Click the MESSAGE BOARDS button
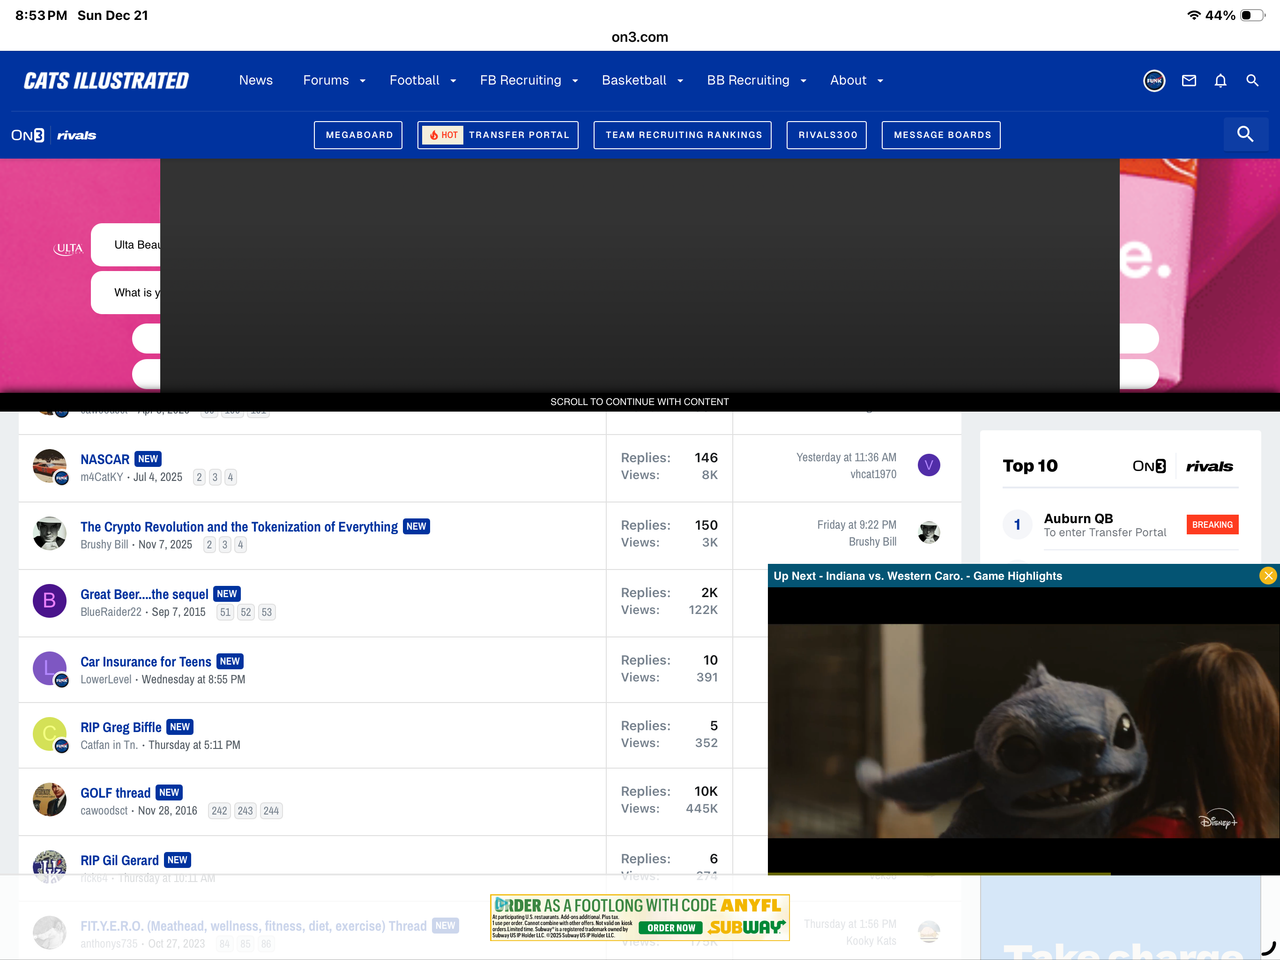The image size is (1280, 960). coord(941,135)
